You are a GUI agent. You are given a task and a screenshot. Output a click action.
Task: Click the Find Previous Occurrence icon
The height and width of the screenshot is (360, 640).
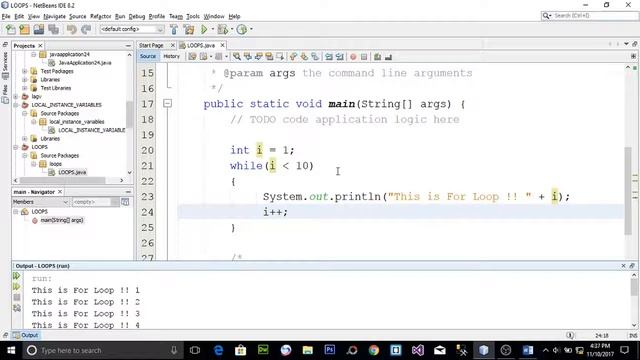[x=248, y=57]
